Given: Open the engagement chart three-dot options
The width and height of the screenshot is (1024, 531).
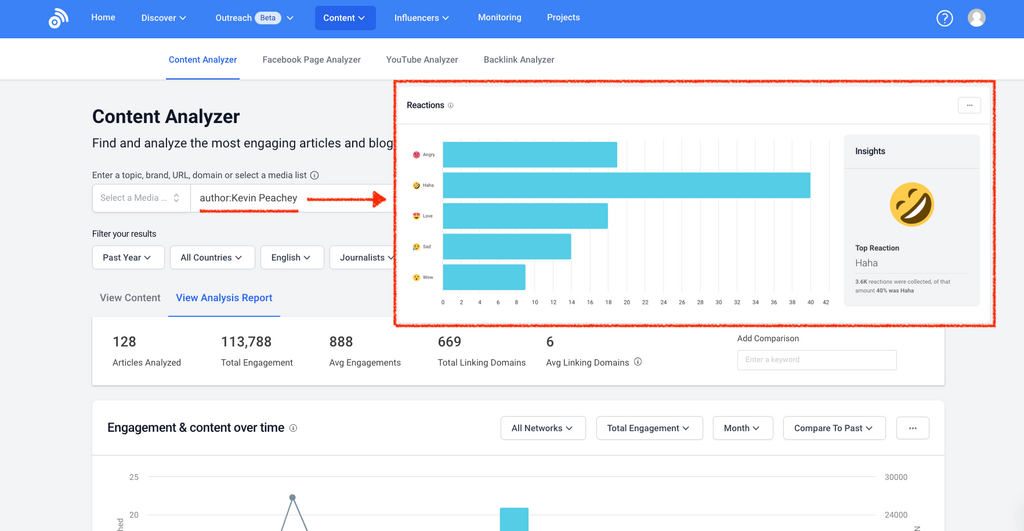Looking at the screenshot, I should click(x=912, y=428).
